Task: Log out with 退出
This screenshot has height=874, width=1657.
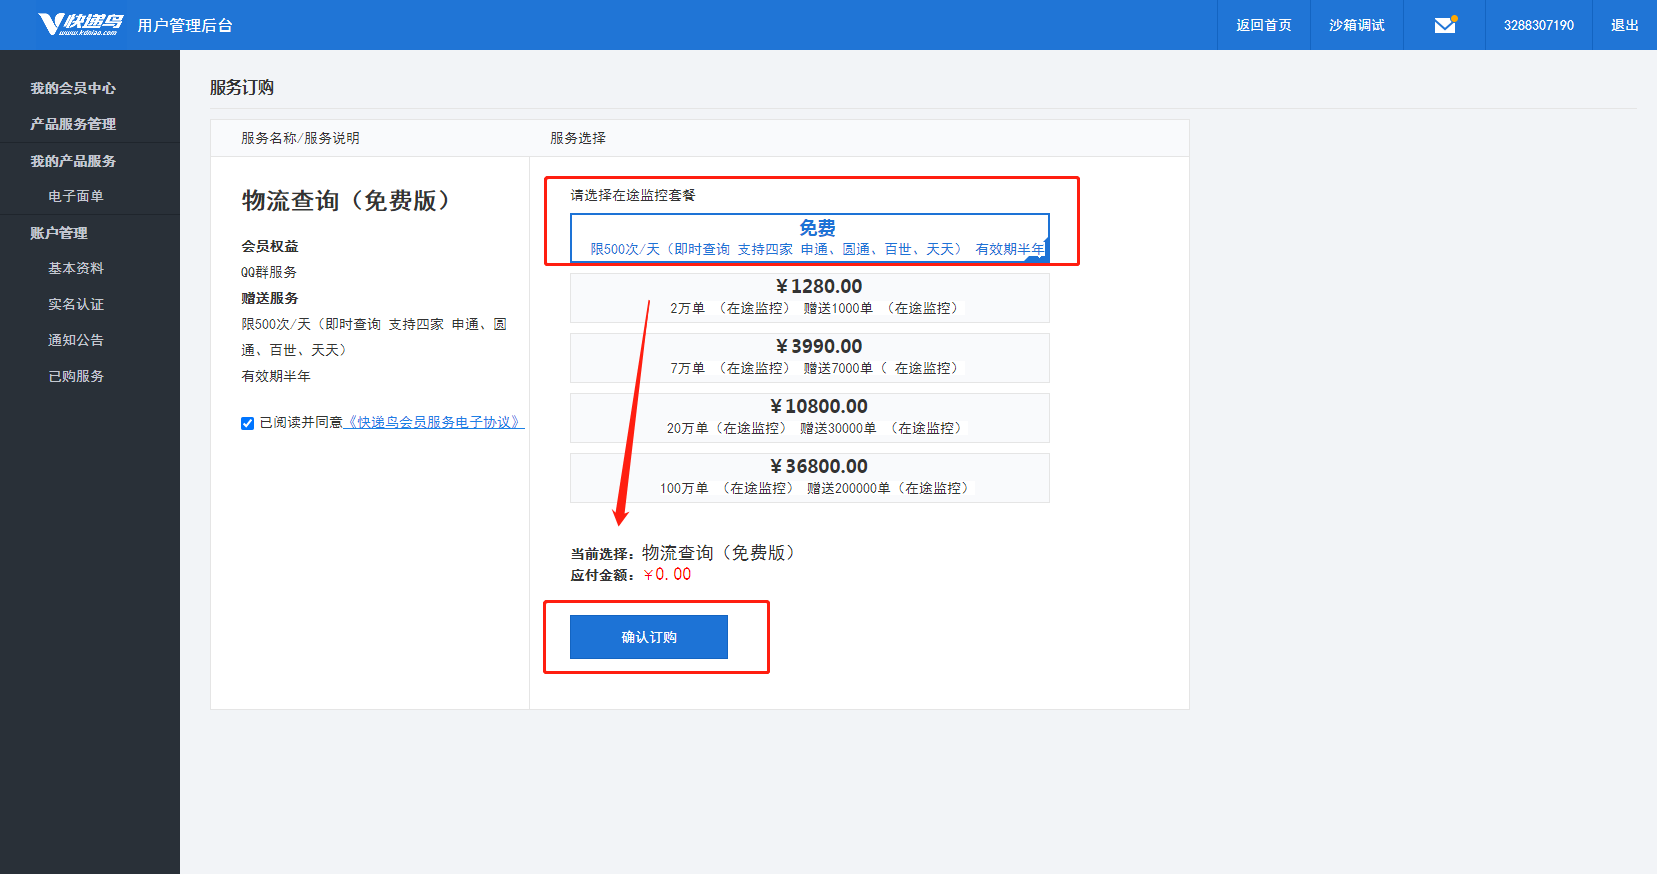Action: pos(1624,25)
